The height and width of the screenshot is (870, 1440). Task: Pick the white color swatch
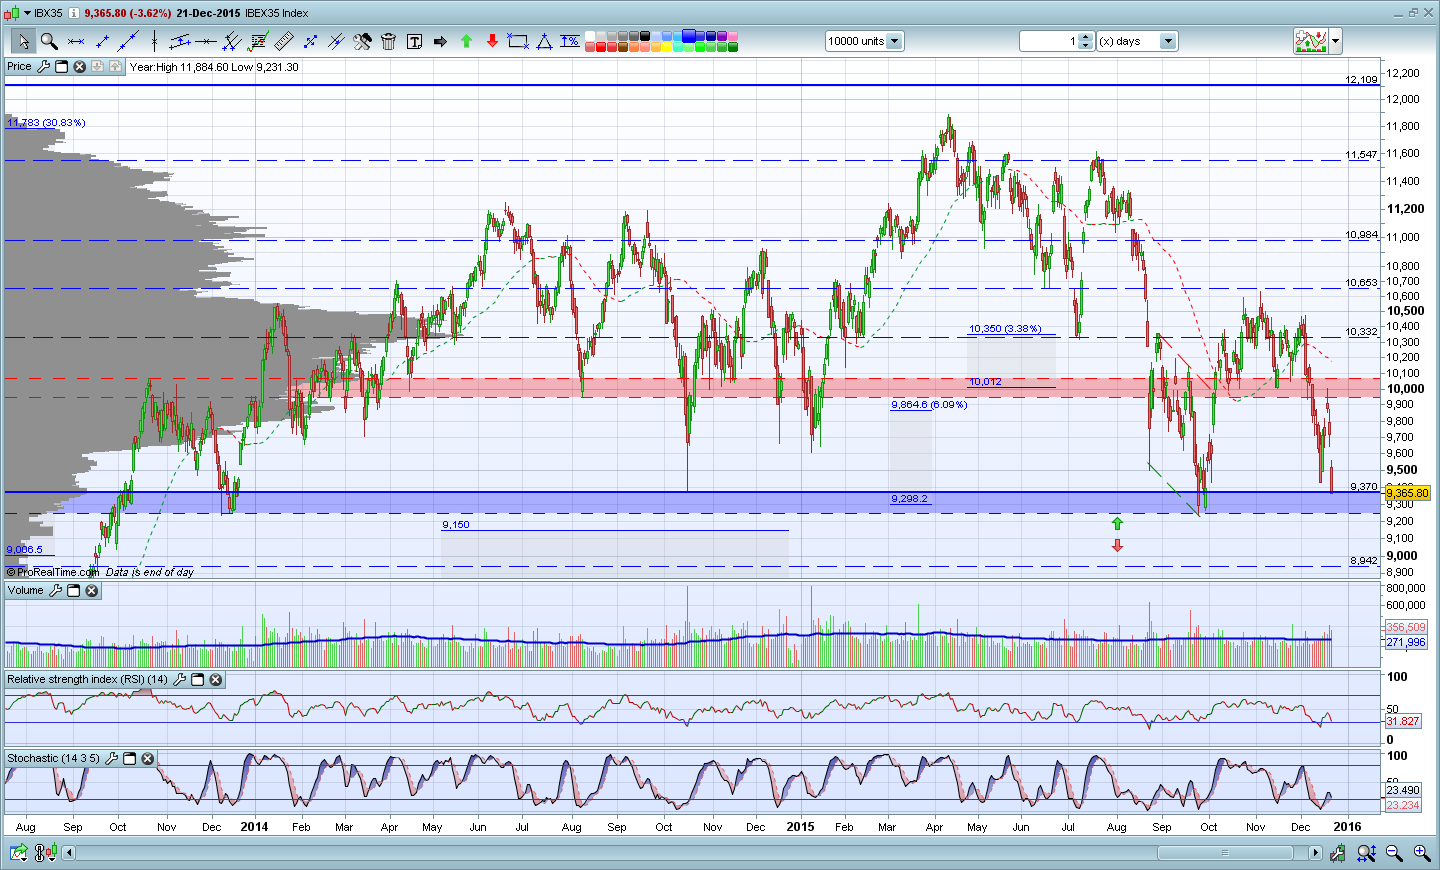pyautogui.click(x=590, y=36)
